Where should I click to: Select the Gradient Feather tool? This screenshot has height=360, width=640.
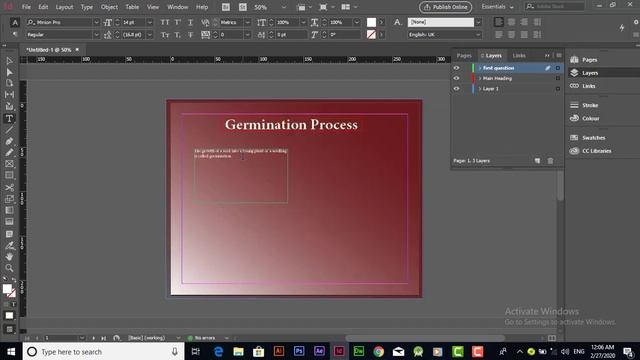pos(9,222)
